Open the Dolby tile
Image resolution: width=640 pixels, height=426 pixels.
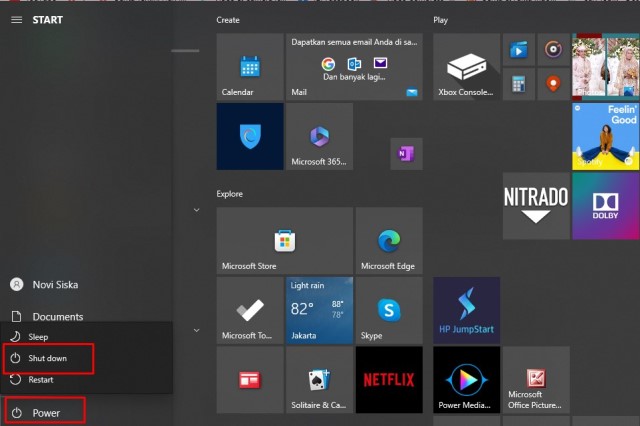[x=606, y=206]
